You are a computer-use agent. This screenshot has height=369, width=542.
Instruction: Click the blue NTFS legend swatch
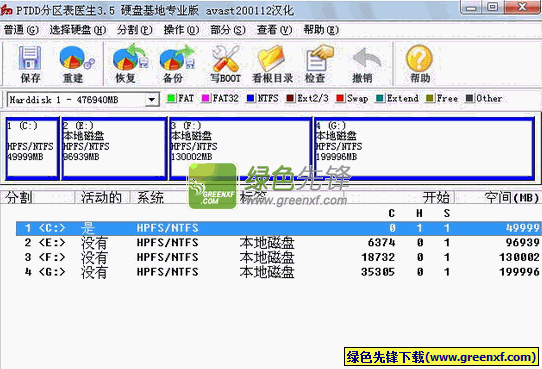pos(250,98)
